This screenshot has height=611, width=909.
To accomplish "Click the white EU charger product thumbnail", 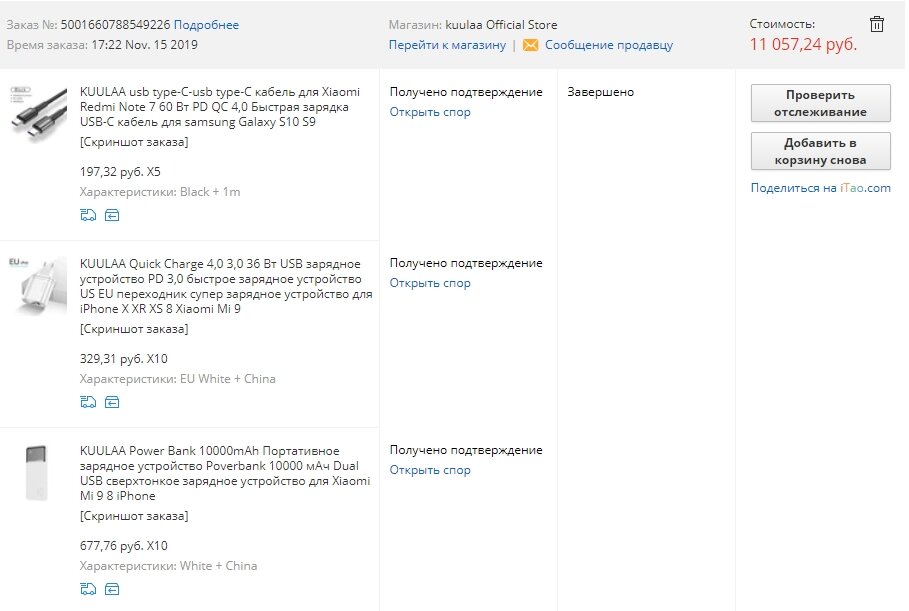I will pyautogui.click(x=38, y=286).
